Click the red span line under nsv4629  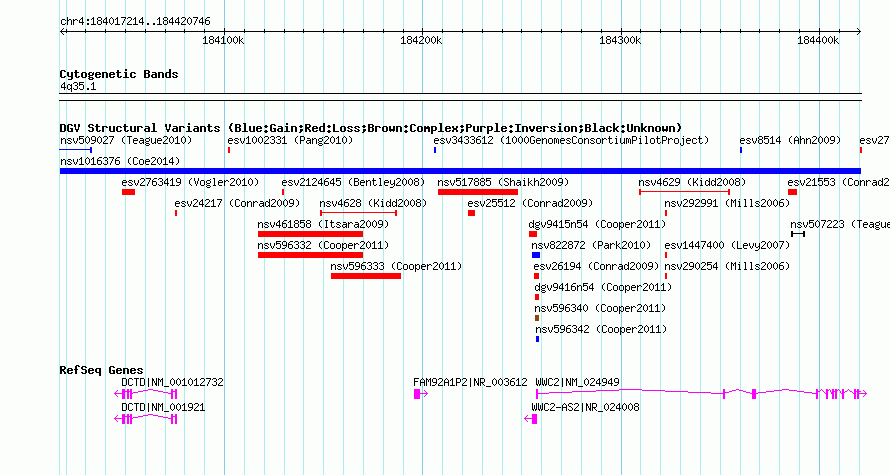(685, 192)
